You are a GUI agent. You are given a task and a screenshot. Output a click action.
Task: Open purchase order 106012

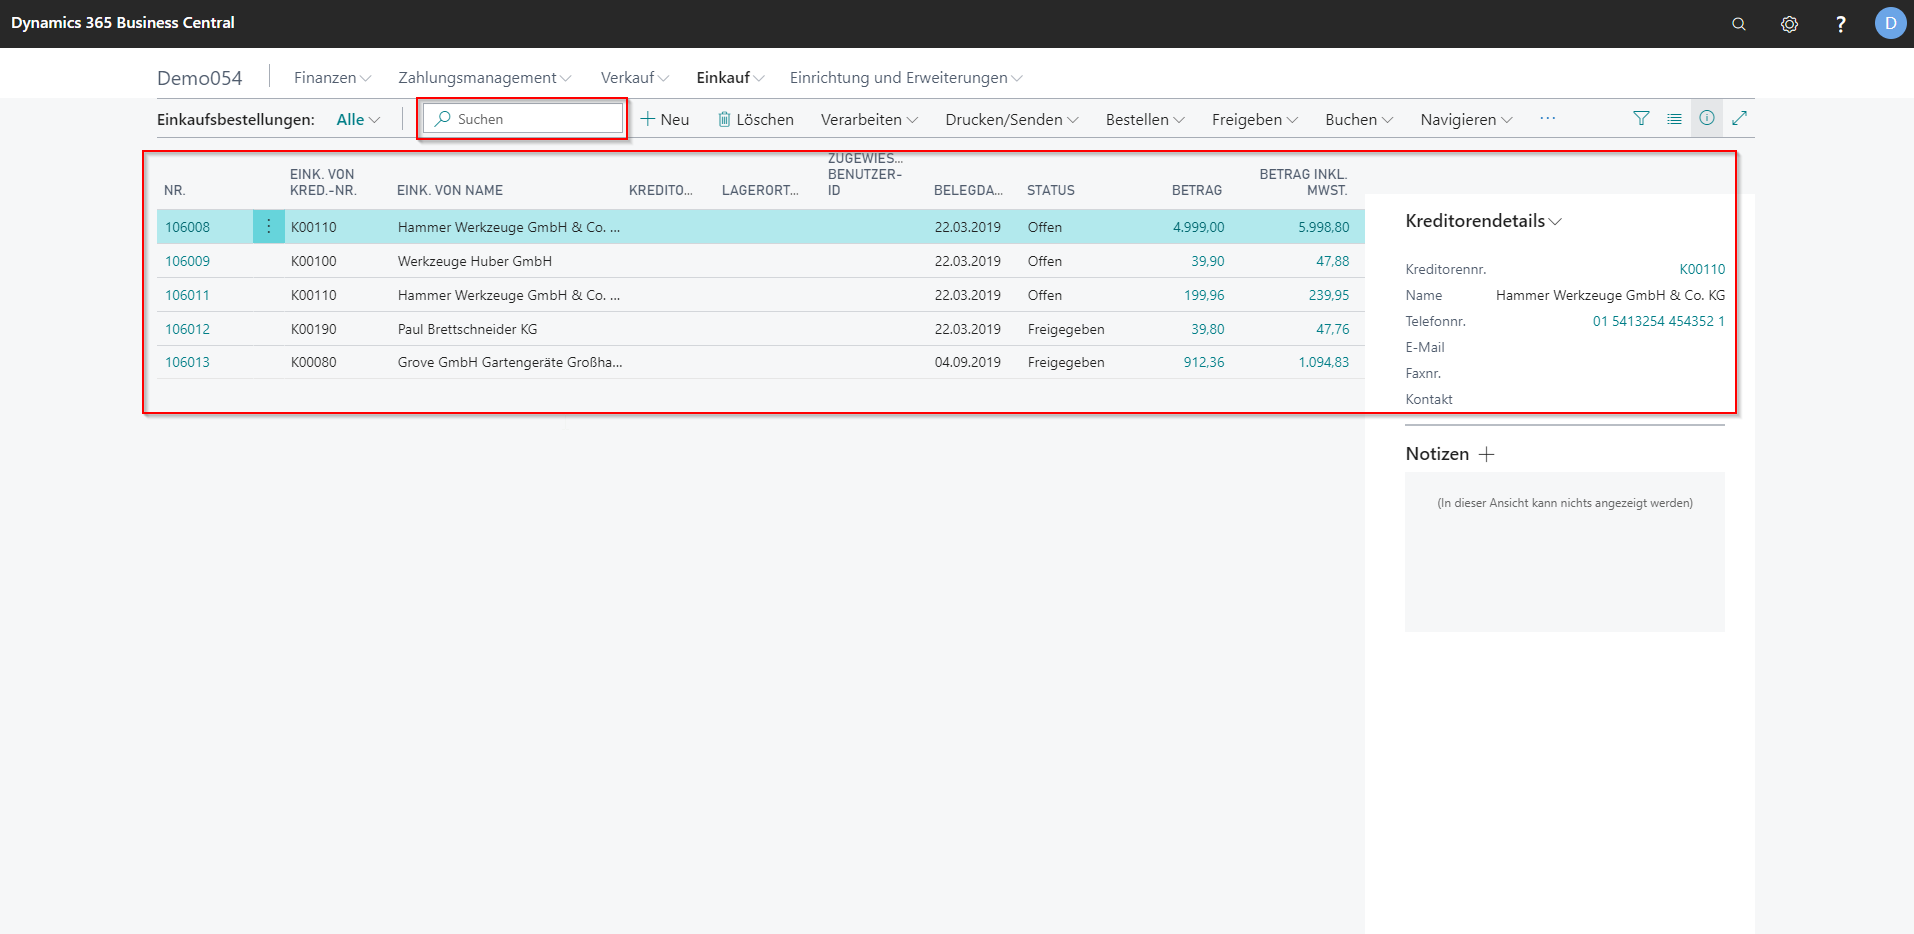tap(187, 329)
